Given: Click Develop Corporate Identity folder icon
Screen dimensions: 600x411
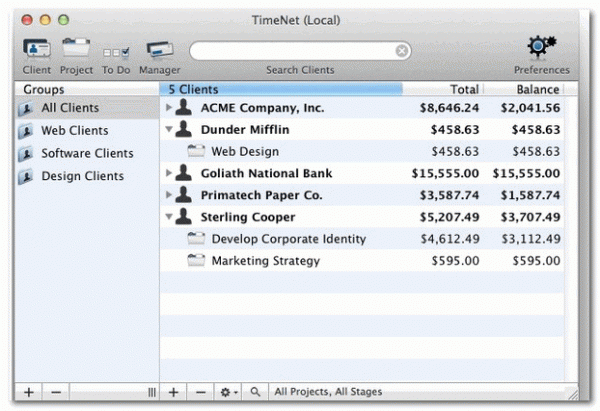Looking at the screenshot, I should [x=196, y=238].
